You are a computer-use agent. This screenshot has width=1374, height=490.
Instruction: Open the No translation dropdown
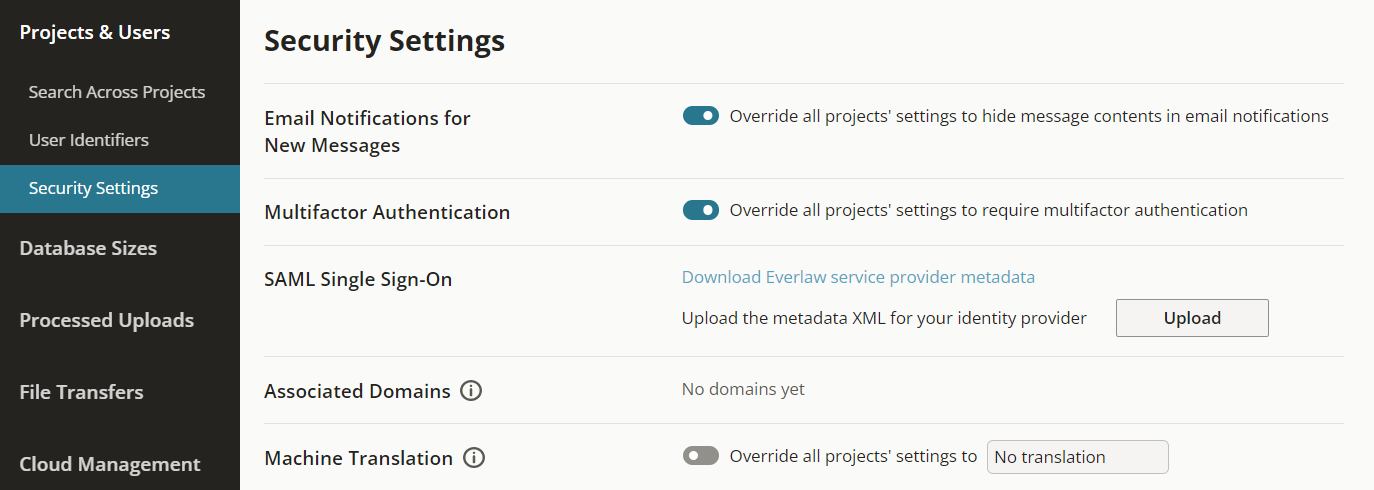(x=1077, y=457)
